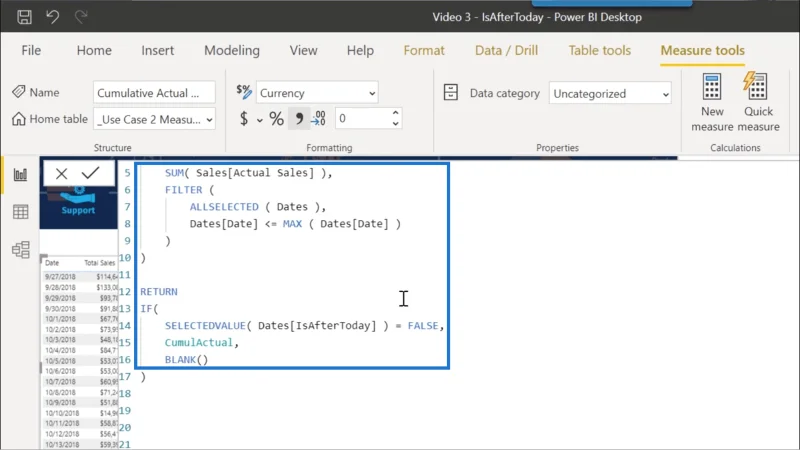Viewport: 800px width, 450px height.
Task: Commit formula with the checkmark icon
Action: coord(90,173)
